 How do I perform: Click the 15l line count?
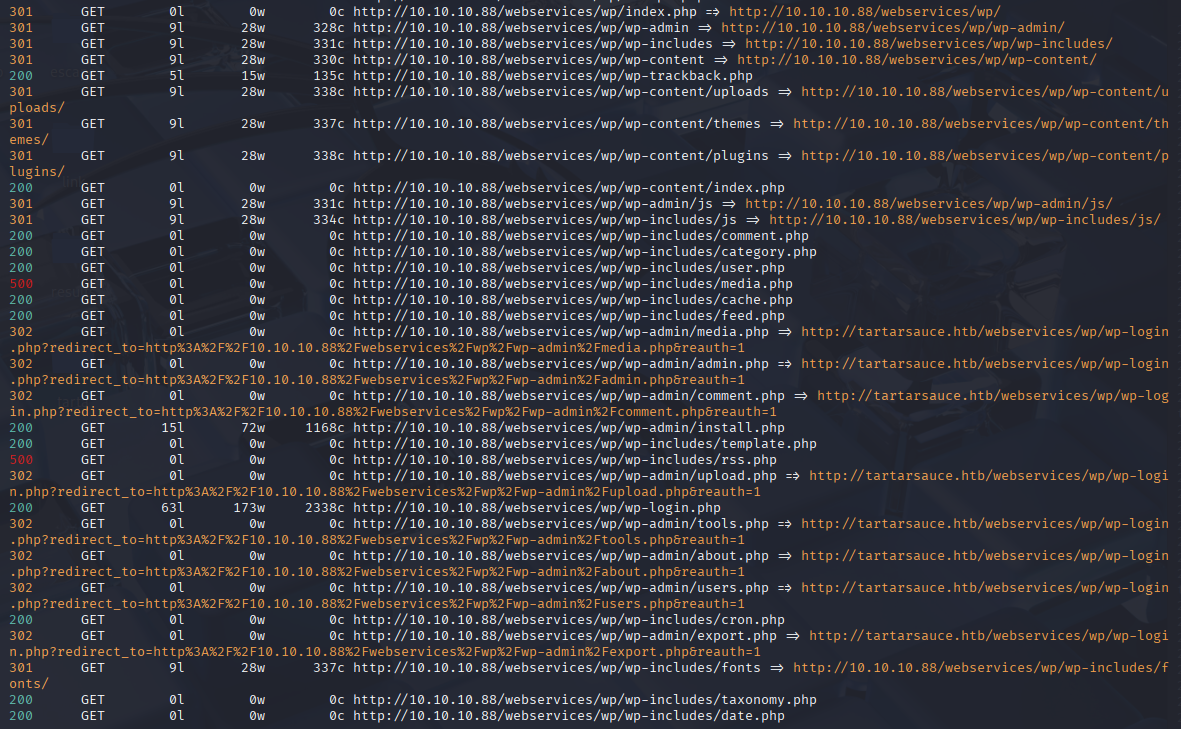(x=172, y=428)
